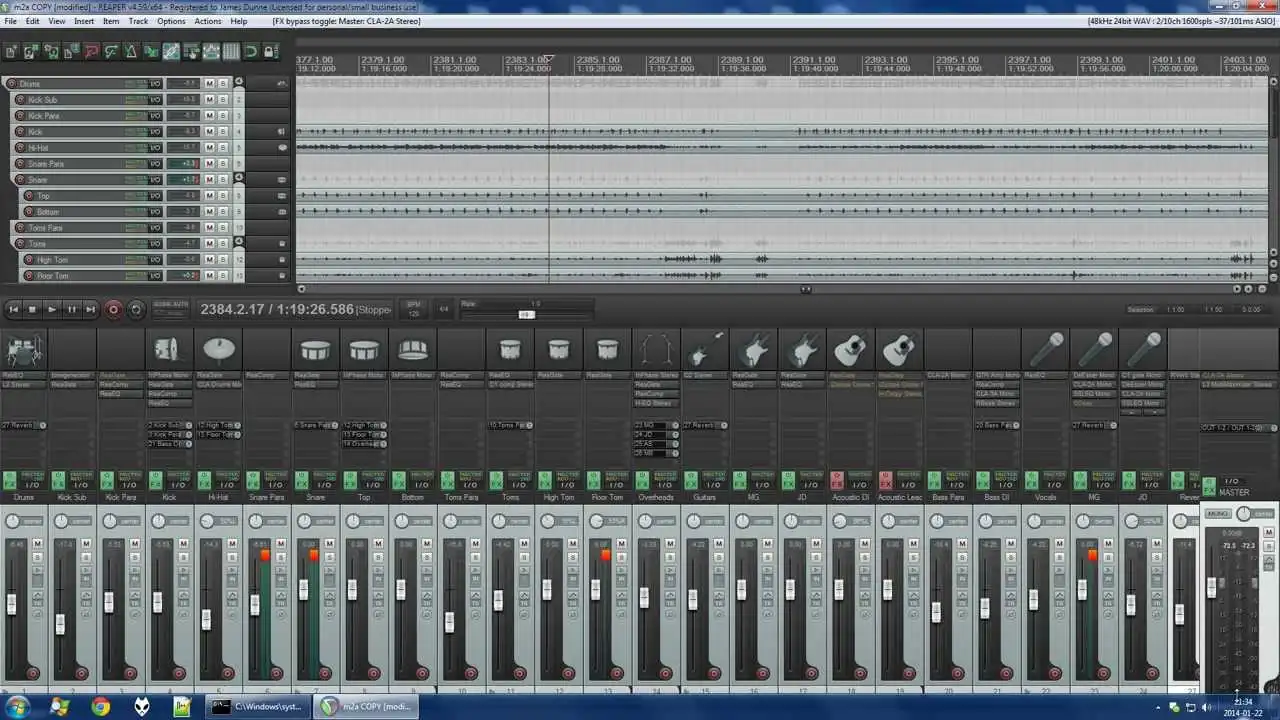Open the Options menu
1280x720 pixels.
(x=171, y=21)
